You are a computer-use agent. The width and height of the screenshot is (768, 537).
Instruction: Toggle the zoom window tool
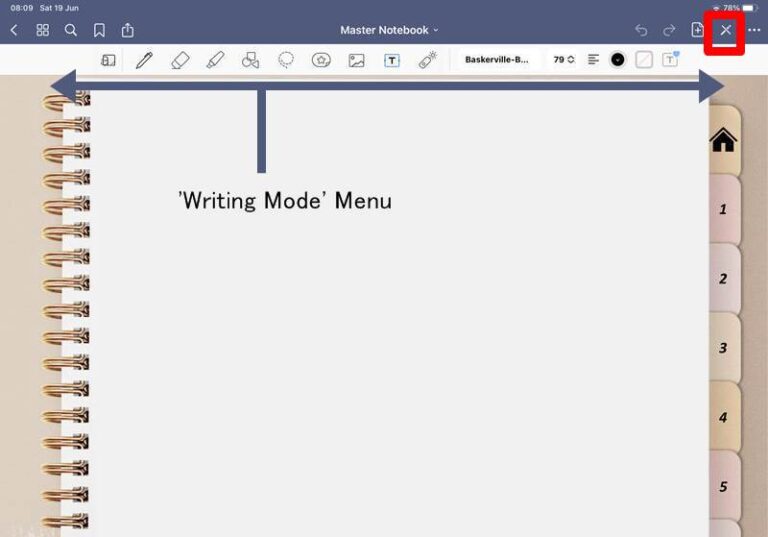108,60
